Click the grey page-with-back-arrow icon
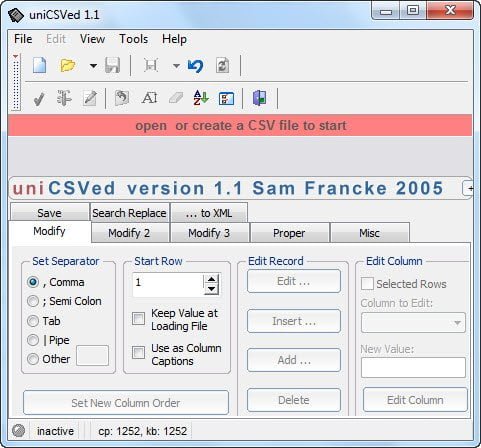This screenshot has height=448, width=481. click(x=122, y=98)
